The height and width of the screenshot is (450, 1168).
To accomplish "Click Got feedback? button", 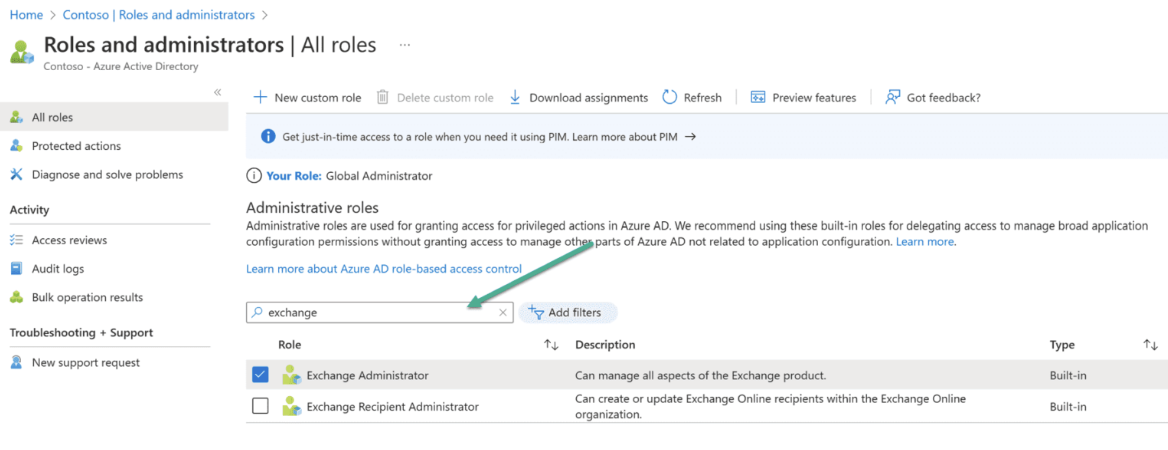I will point(933,98).
